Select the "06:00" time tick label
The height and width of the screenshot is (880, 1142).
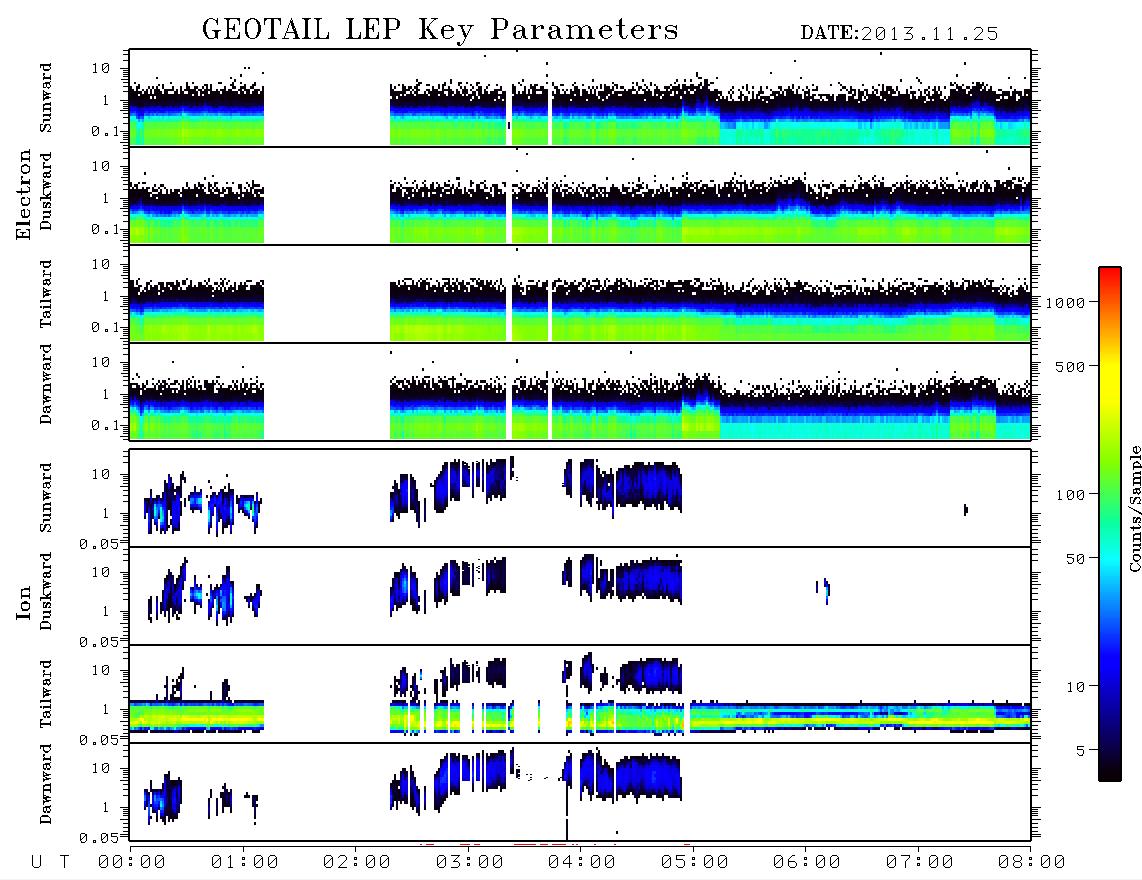[807, 863]
